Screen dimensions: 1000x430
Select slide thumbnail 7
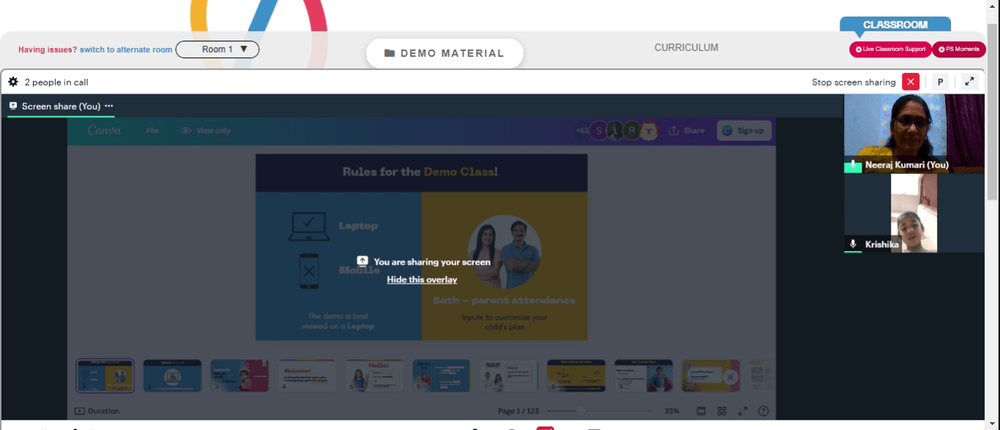click(x=509, y=375)
